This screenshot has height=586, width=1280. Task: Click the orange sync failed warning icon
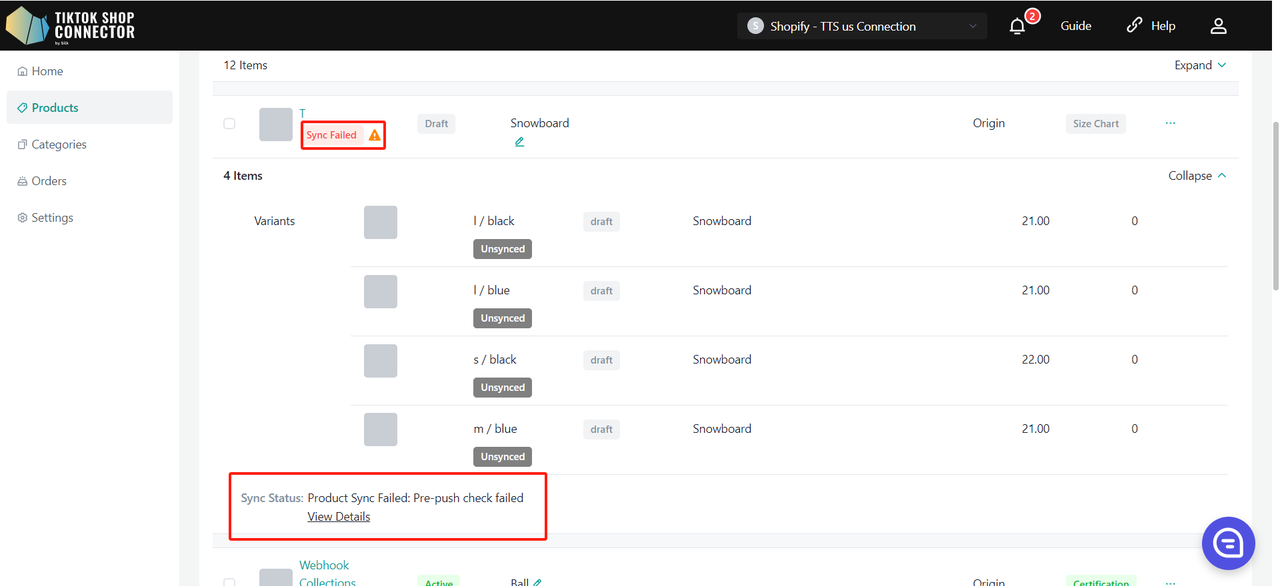[x=375, y=135]
